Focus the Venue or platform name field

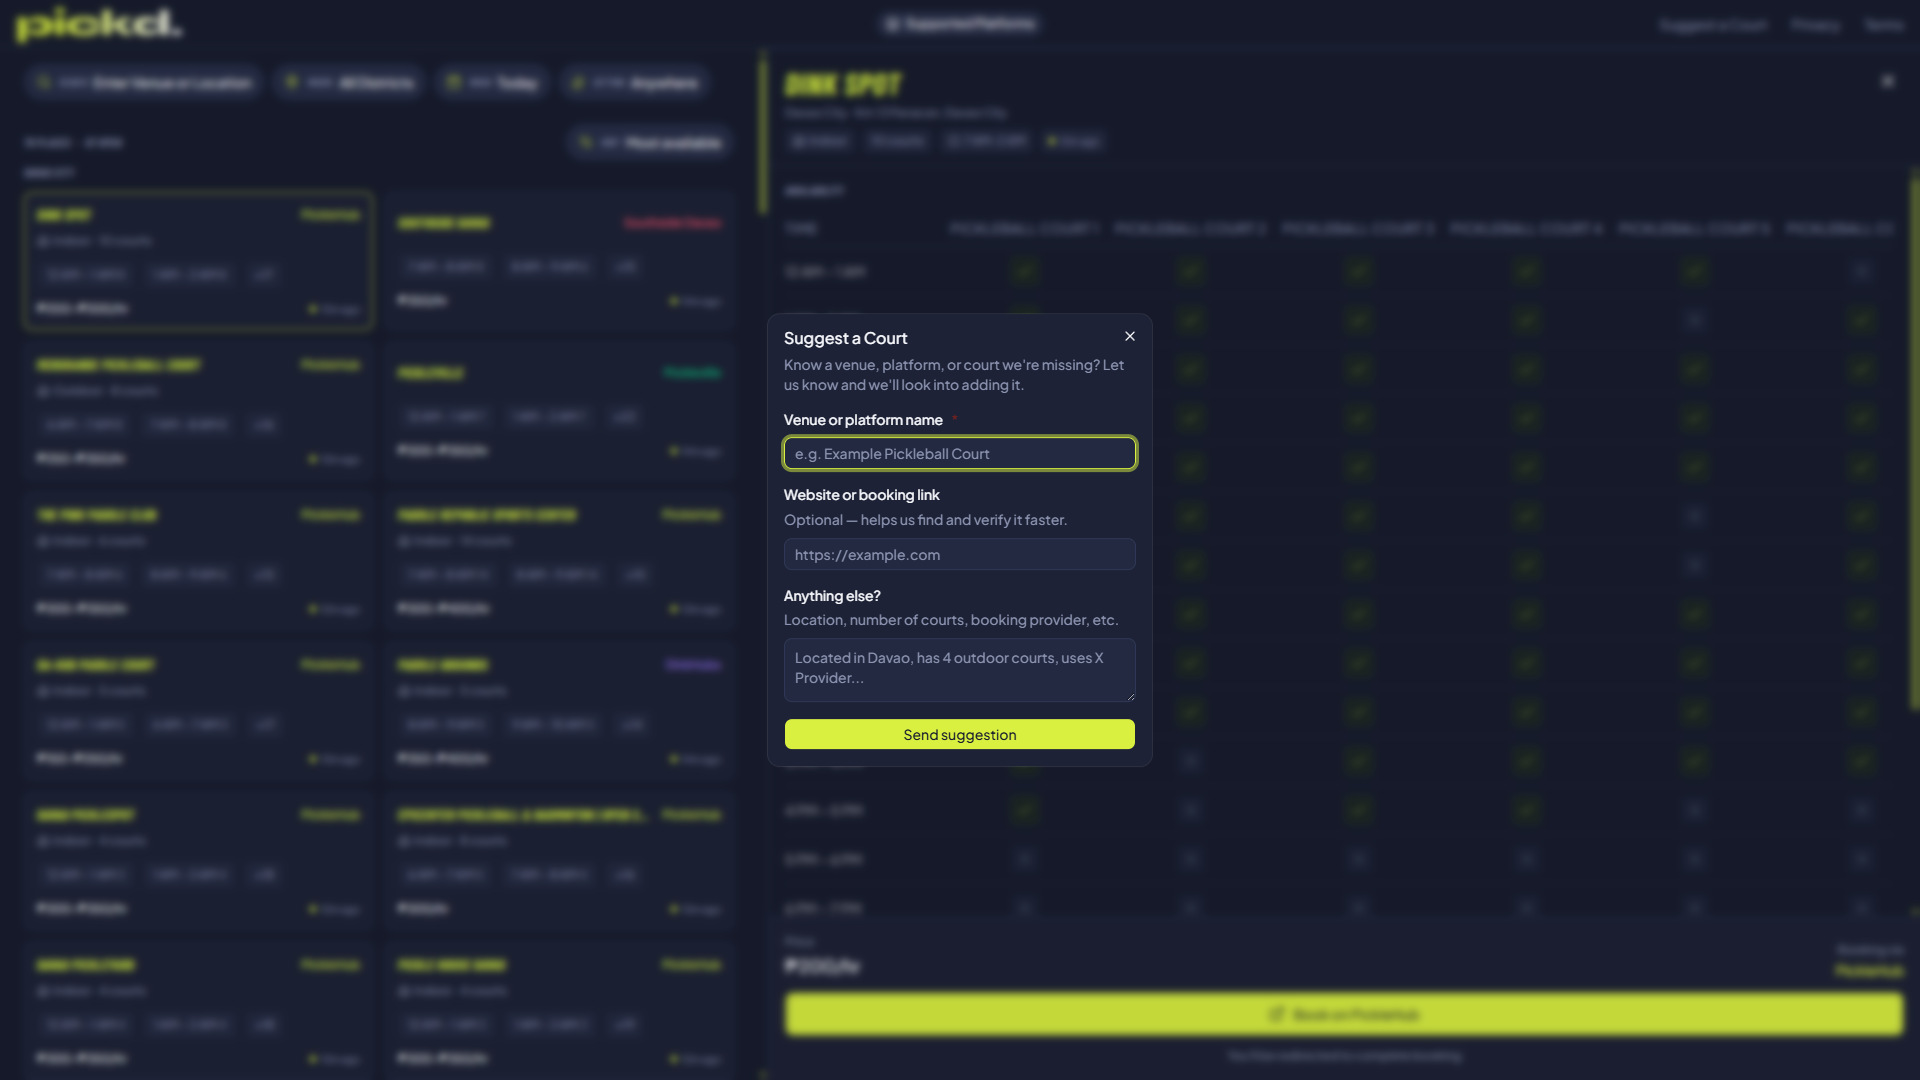[x=960, y=453]
